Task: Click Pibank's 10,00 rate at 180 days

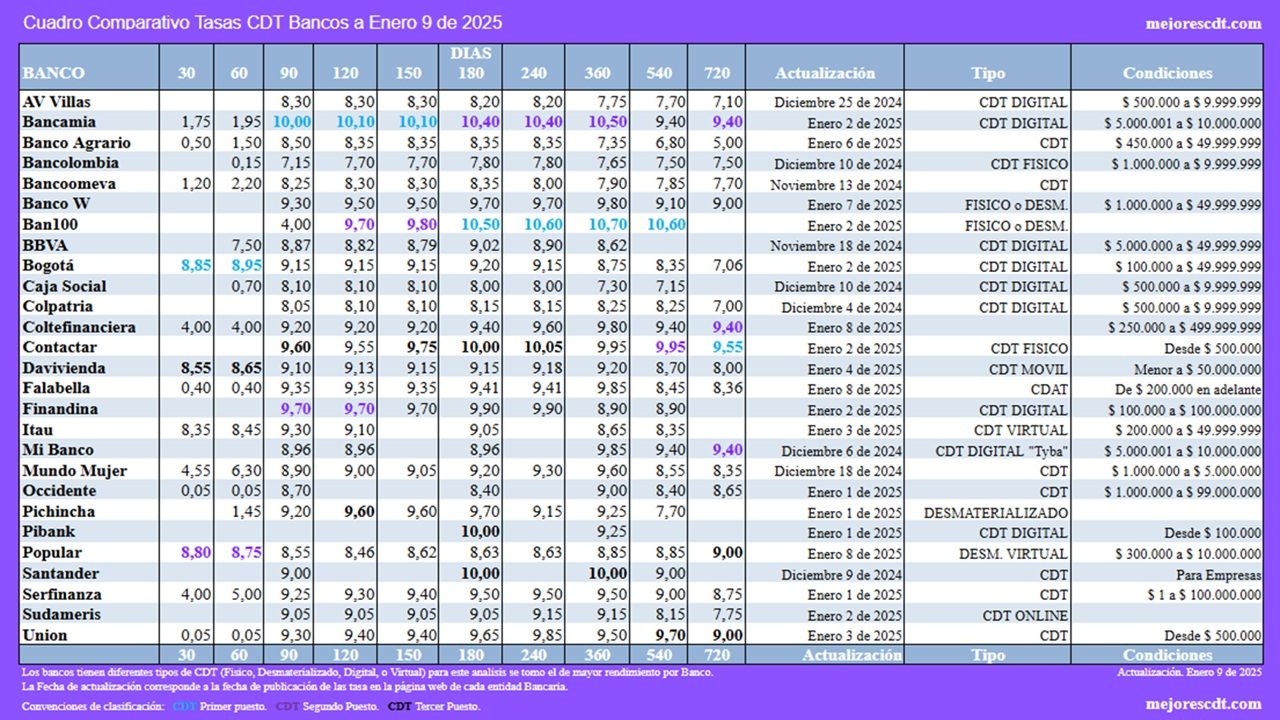Action: click(x=480, y=532)
